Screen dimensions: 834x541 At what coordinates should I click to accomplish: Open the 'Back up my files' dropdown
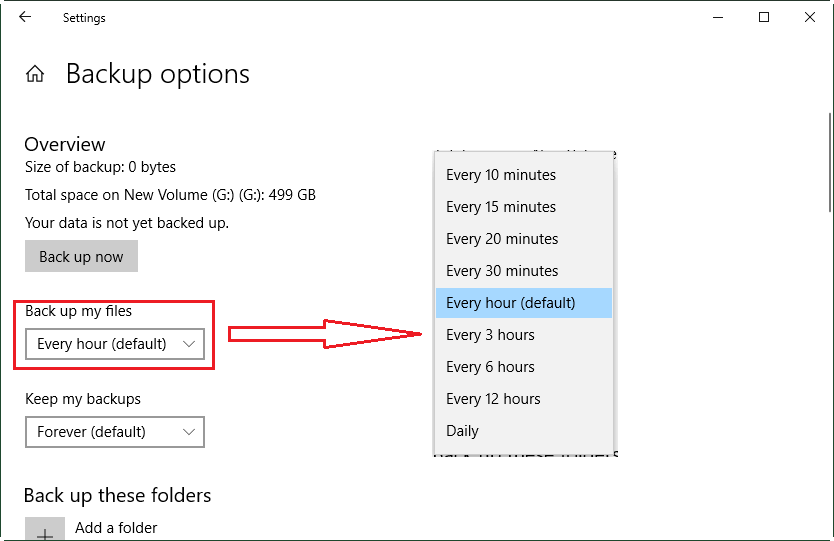coord(115,344)
